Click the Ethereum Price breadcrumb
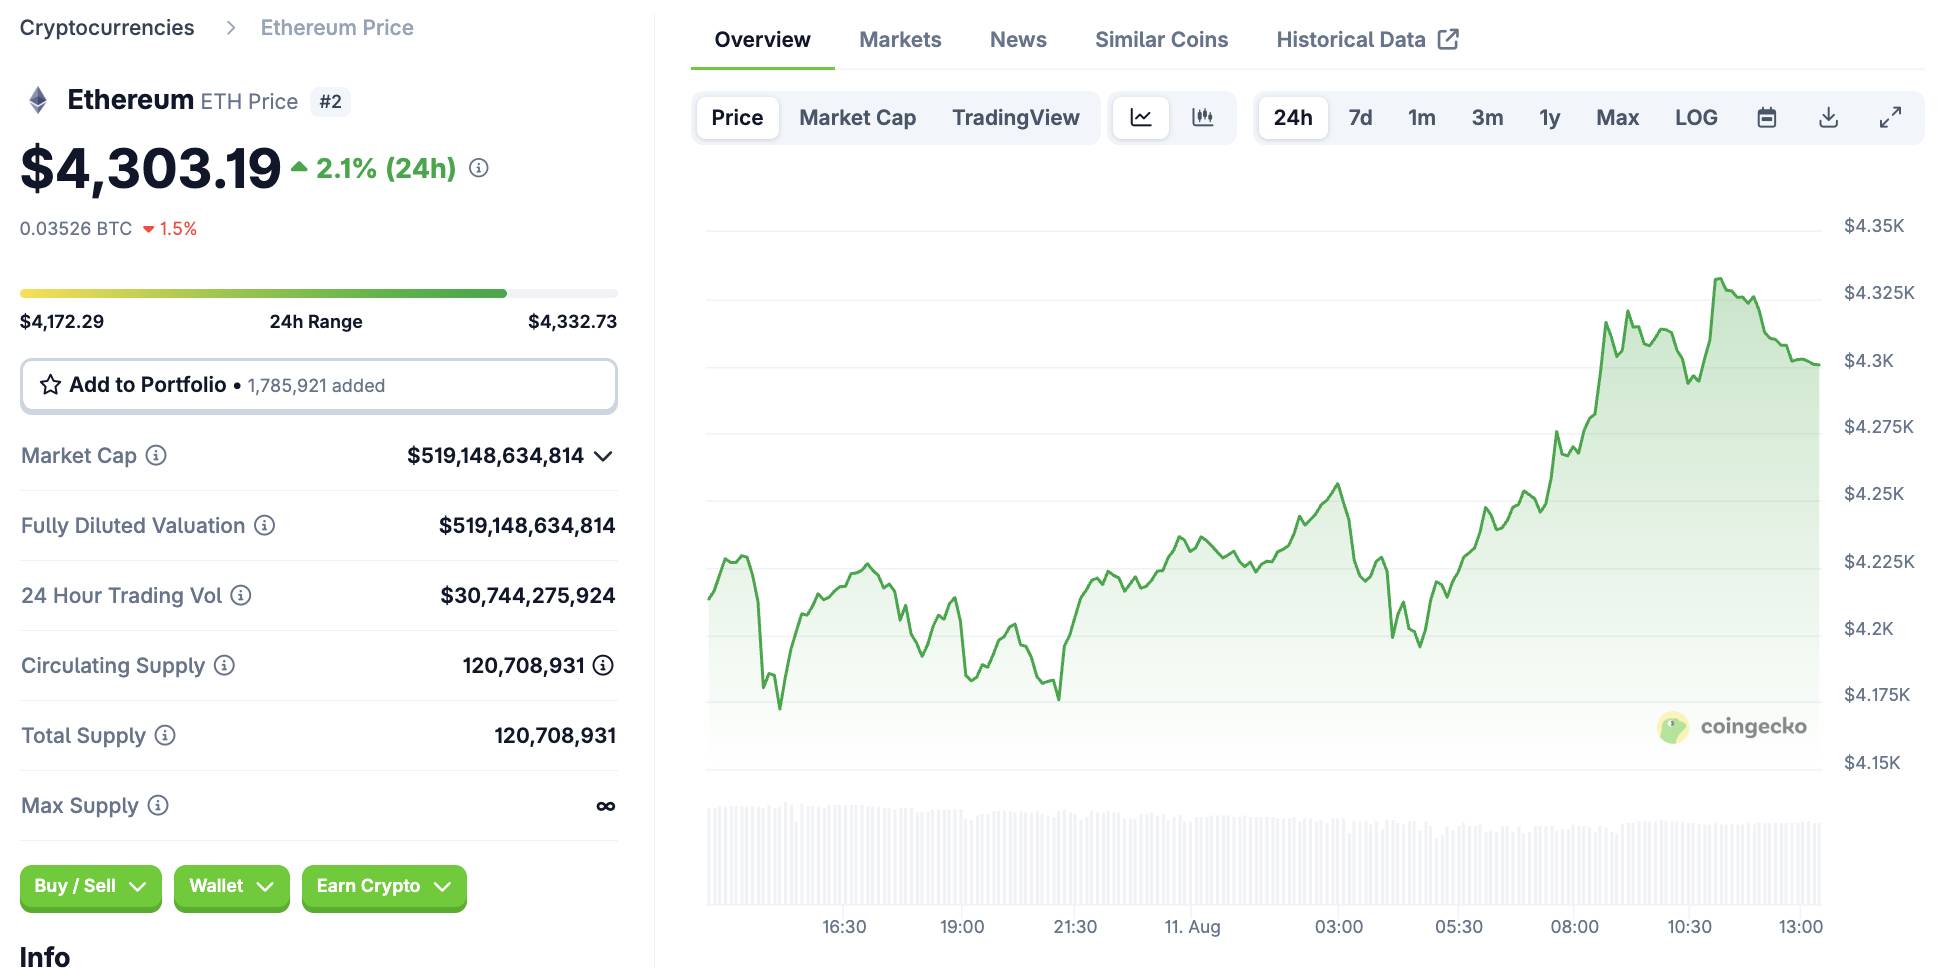The image size is (1940, 968). pyautogui.click(x=337, y=28)
